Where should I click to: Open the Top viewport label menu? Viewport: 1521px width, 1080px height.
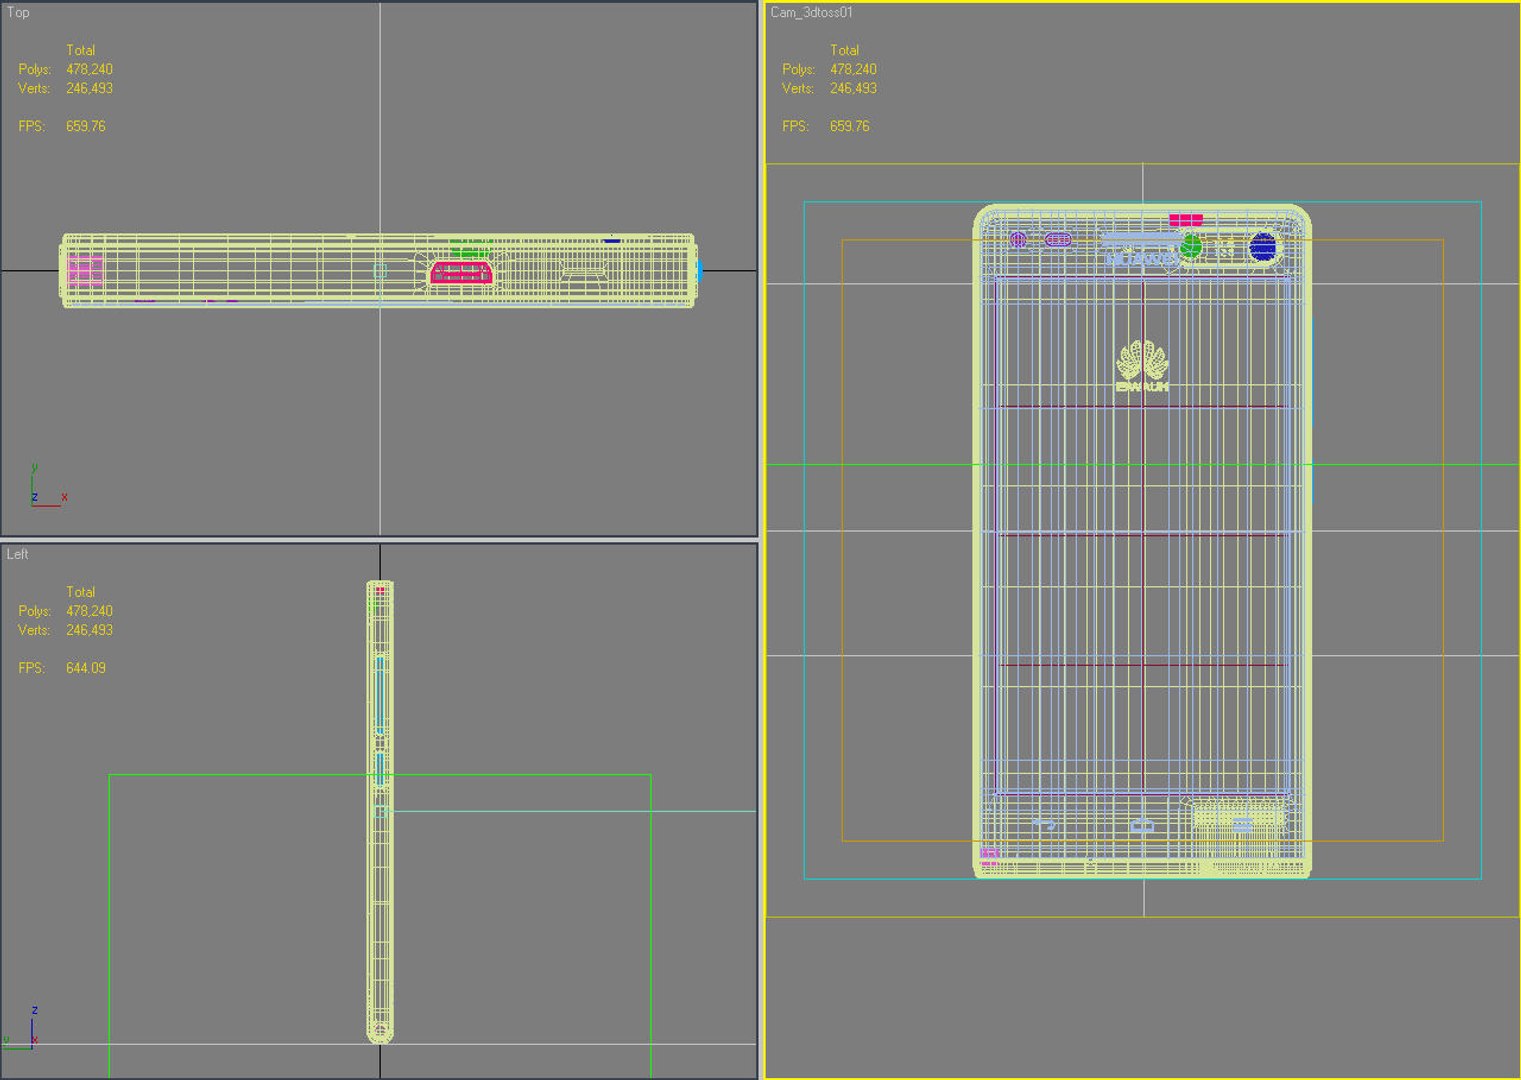(18, 12)
